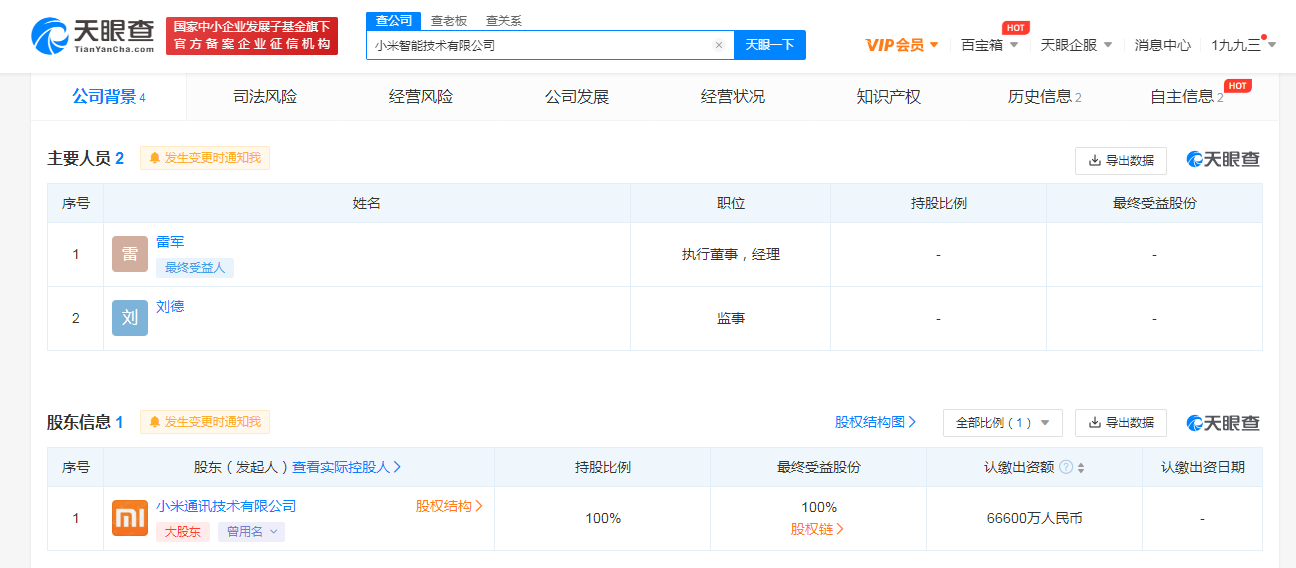The width and height of the screenshot is (1296, 568).
Task: Click the 股东信息 section heading
Action: 78,422
